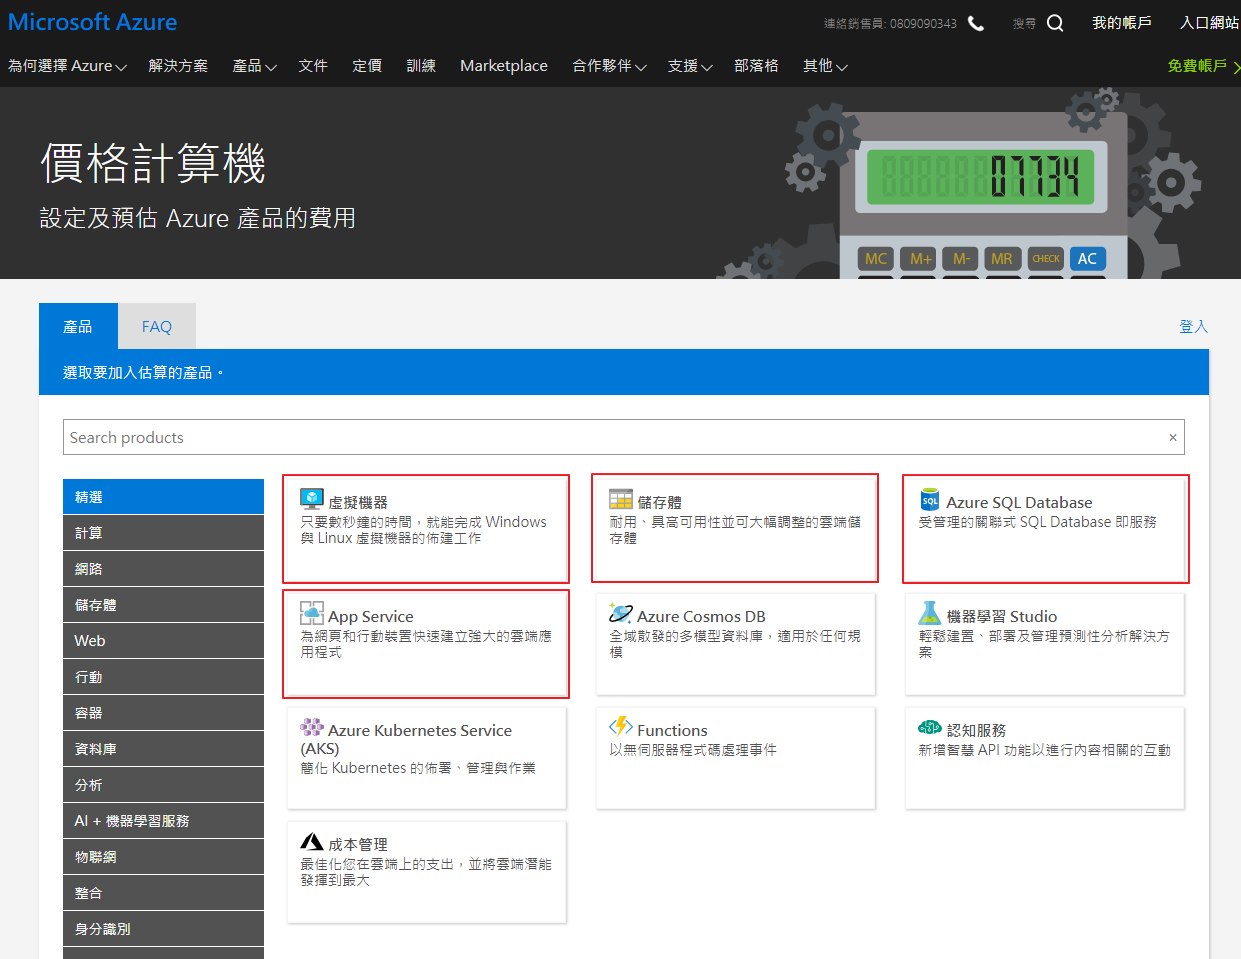Viewport: 1241px width, 959px height.
Task: Select the 身分識別 category
Action: coord(163,929)
